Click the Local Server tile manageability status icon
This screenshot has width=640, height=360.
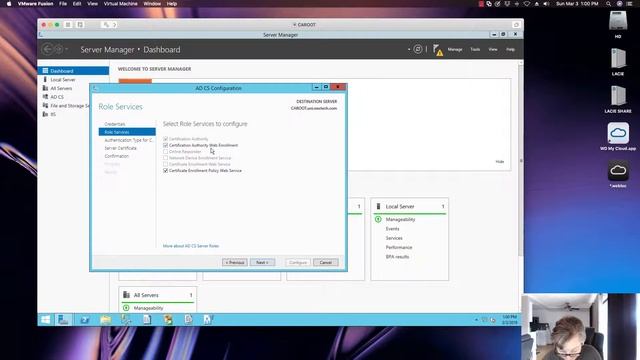click(378, 219)
